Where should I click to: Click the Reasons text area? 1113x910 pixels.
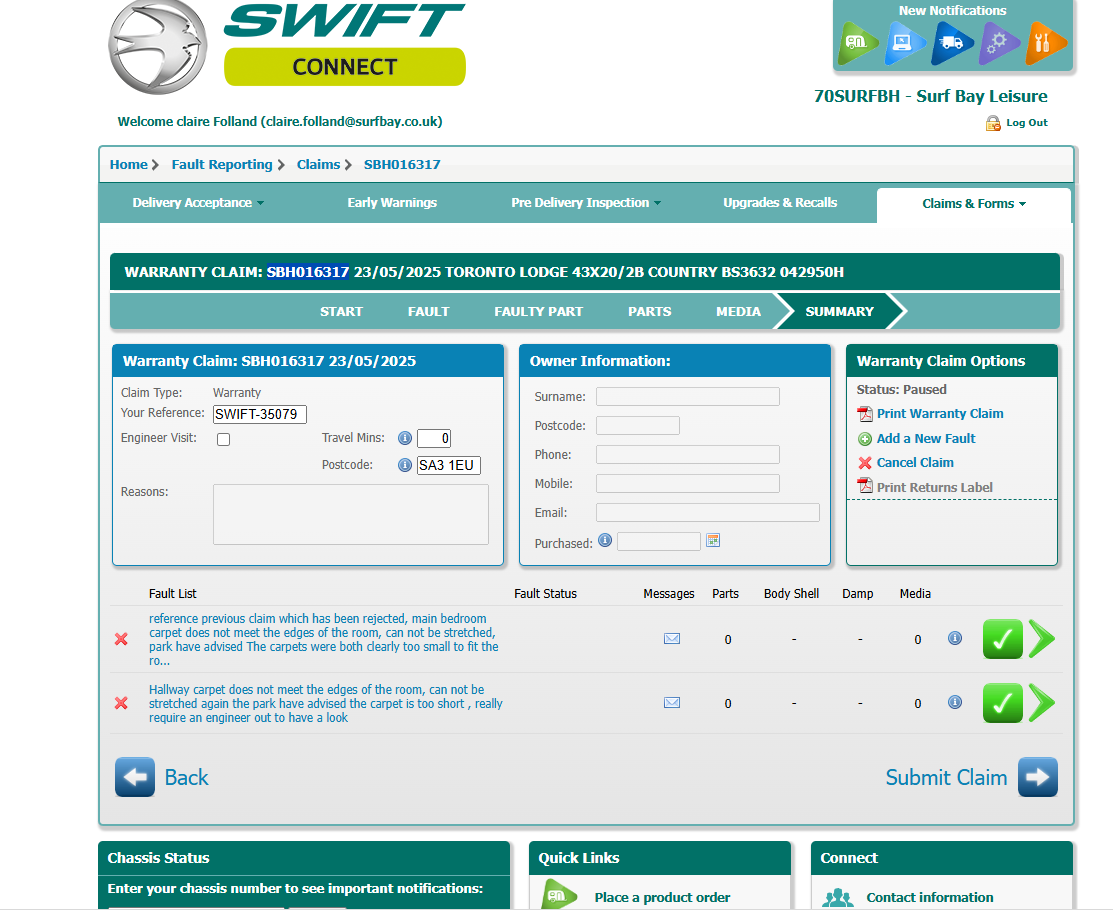pos(351,515)
